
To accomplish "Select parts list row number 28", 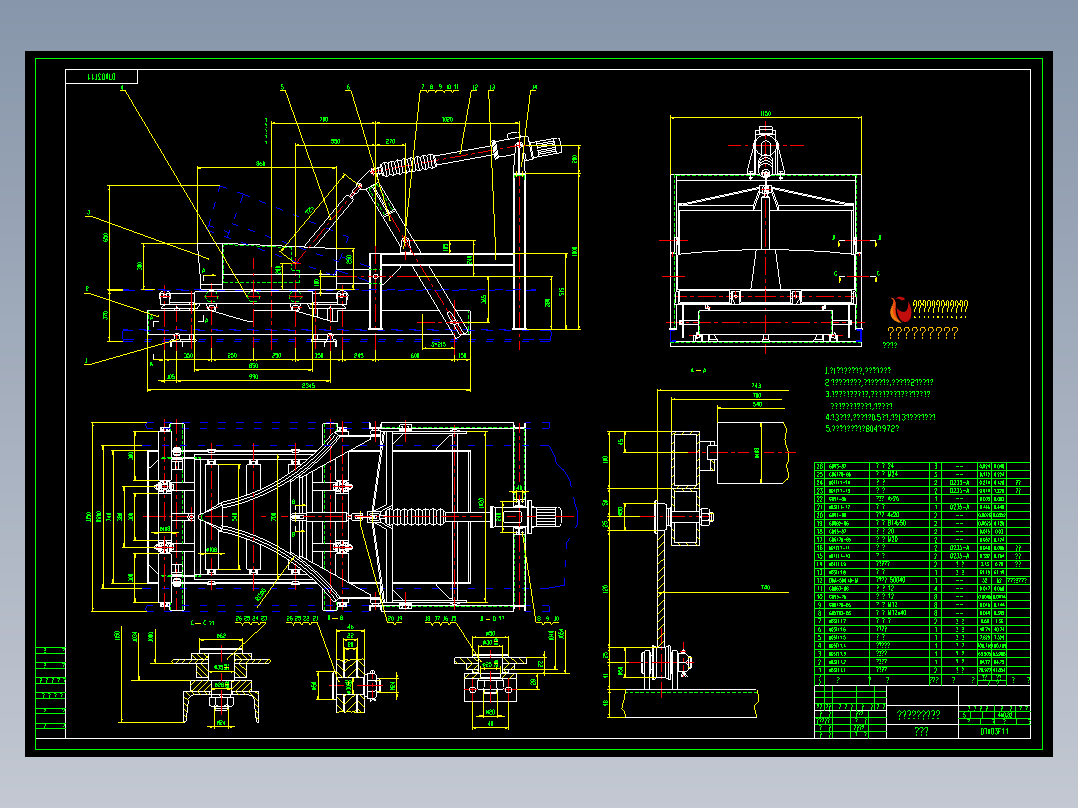I will [x=922, y=466].
